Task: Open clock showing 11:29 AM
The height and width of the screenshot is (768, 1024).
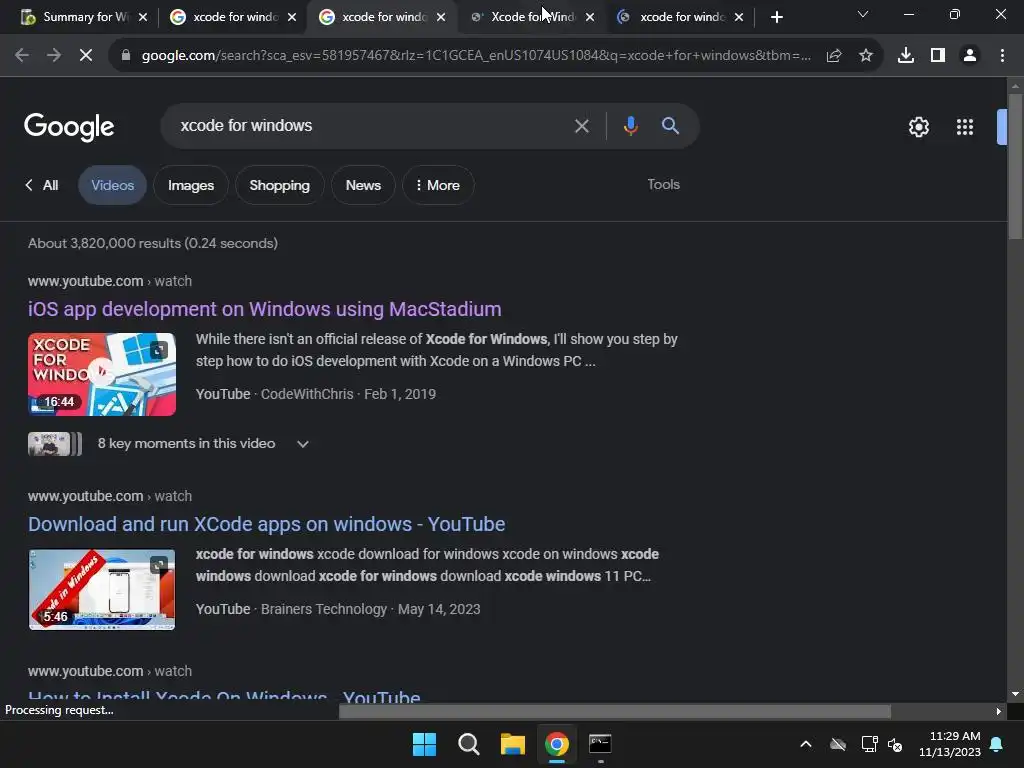Action: point(950,744)
